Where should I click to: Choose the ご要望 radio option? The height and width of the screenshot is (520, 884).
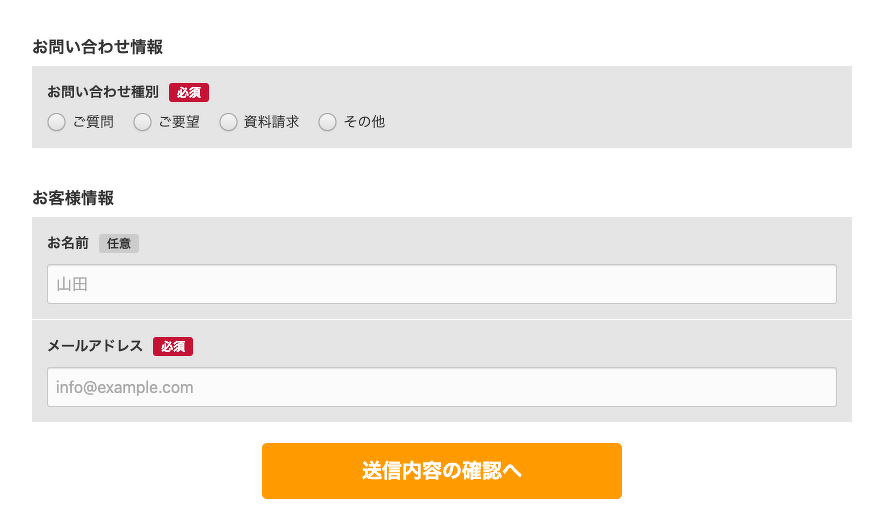[x=143, y=122]
